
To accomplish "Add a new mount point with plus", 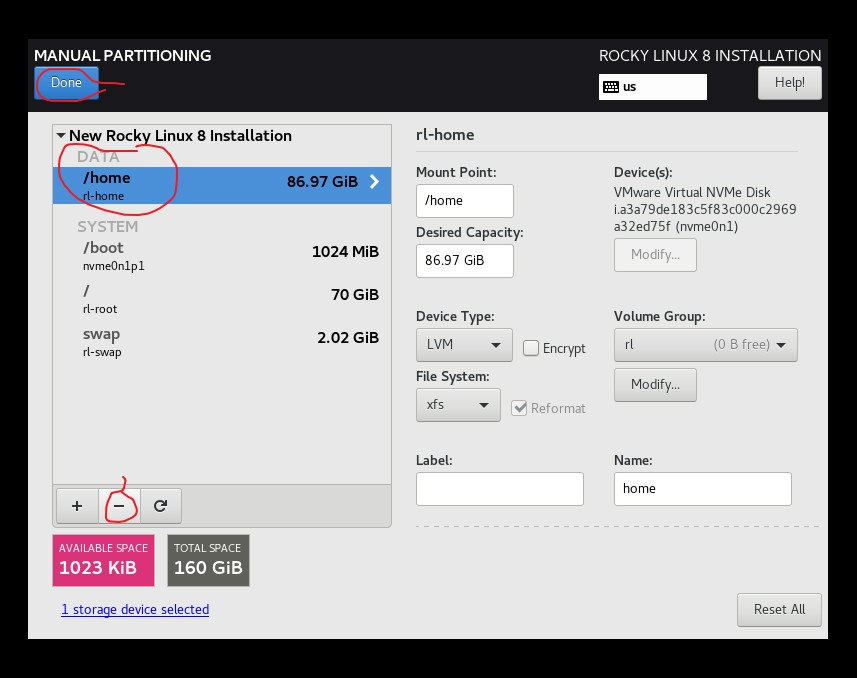I will pos(77,506).
